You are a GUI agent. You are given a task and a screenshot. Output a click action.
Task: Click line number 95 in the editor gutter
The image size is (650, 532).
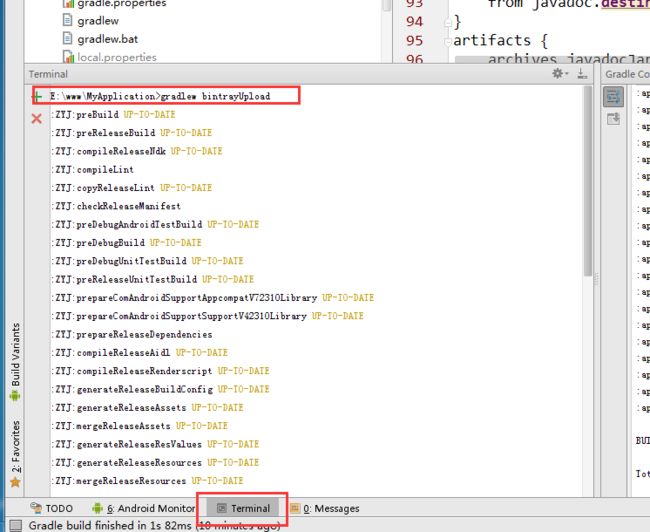tap(415, 41)
